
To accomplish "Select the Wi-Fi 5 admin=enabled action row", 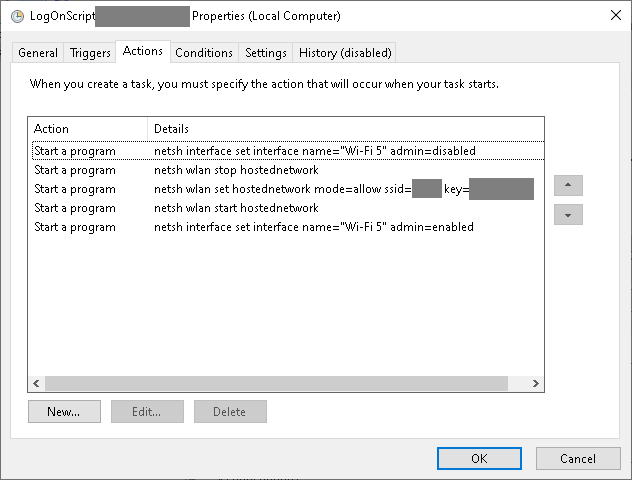I will pos(285,227).
